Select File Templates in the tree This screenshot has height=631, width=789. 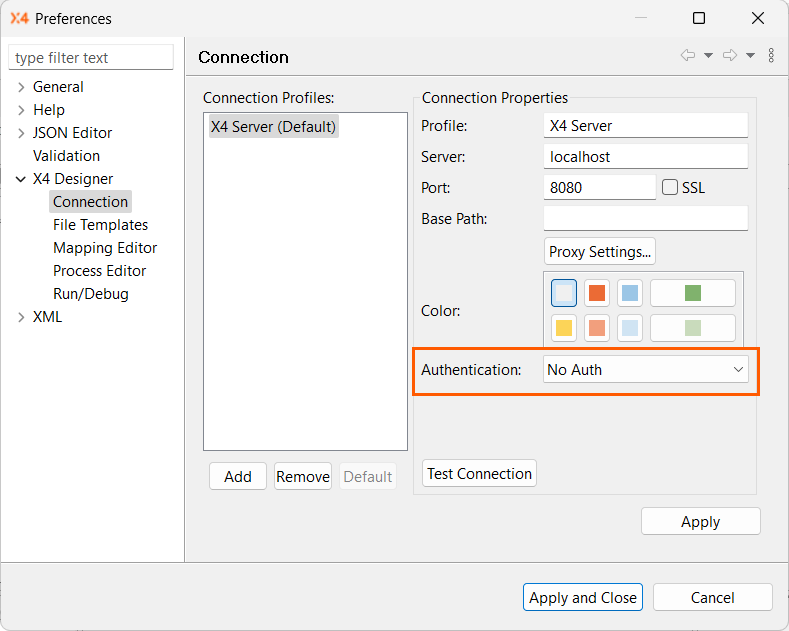[100, 225]
